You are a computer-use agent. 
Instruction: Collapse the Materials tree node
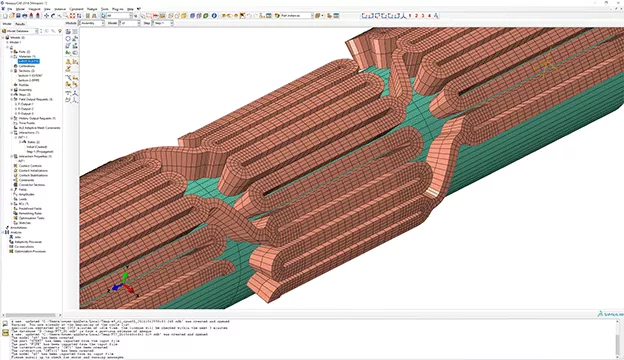12,56
